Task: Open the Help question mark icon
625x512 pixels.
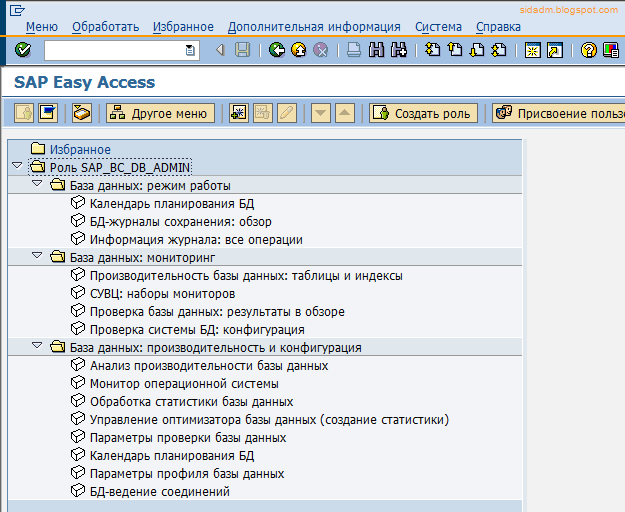Action: point(588,50)
